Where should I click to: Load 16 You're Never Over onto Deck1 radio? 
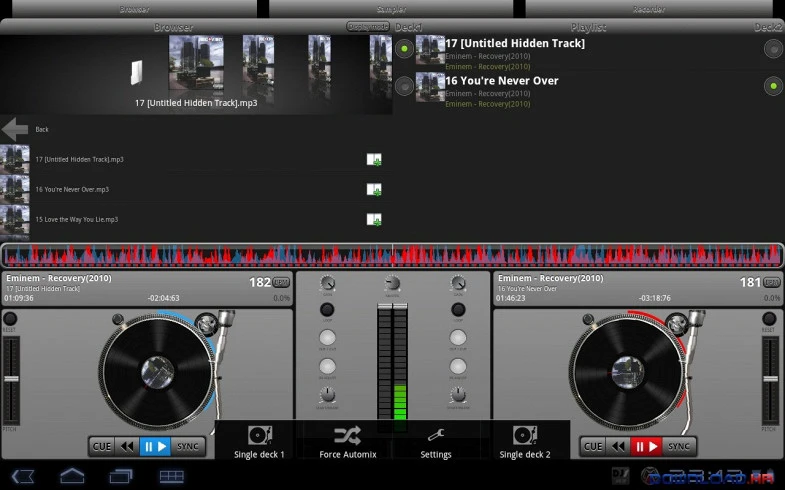coord(405,86)
